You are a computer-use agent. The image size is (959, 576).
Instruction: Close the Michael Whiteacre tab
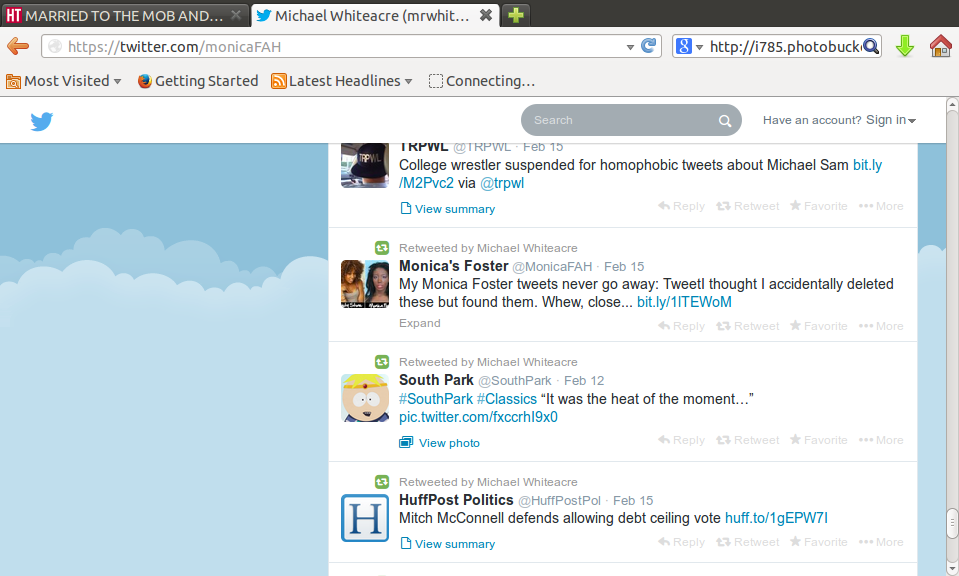[486, 15]
